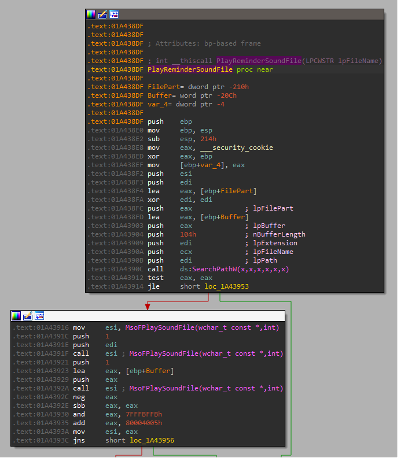Image resolution: width=398 pixels, height=458 pixels.
Task: Click the edit pencil icon in MsoFPlaySoundFile node
Action: coord(27,316)
